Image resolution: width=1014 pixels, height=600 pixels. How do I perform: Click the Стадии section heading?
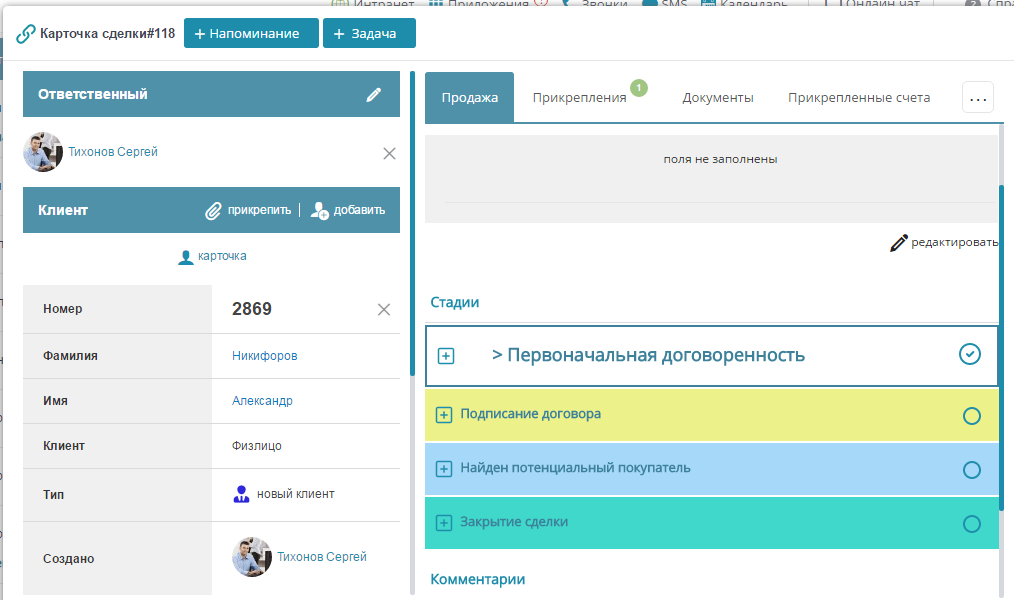[x=455, y=303]
